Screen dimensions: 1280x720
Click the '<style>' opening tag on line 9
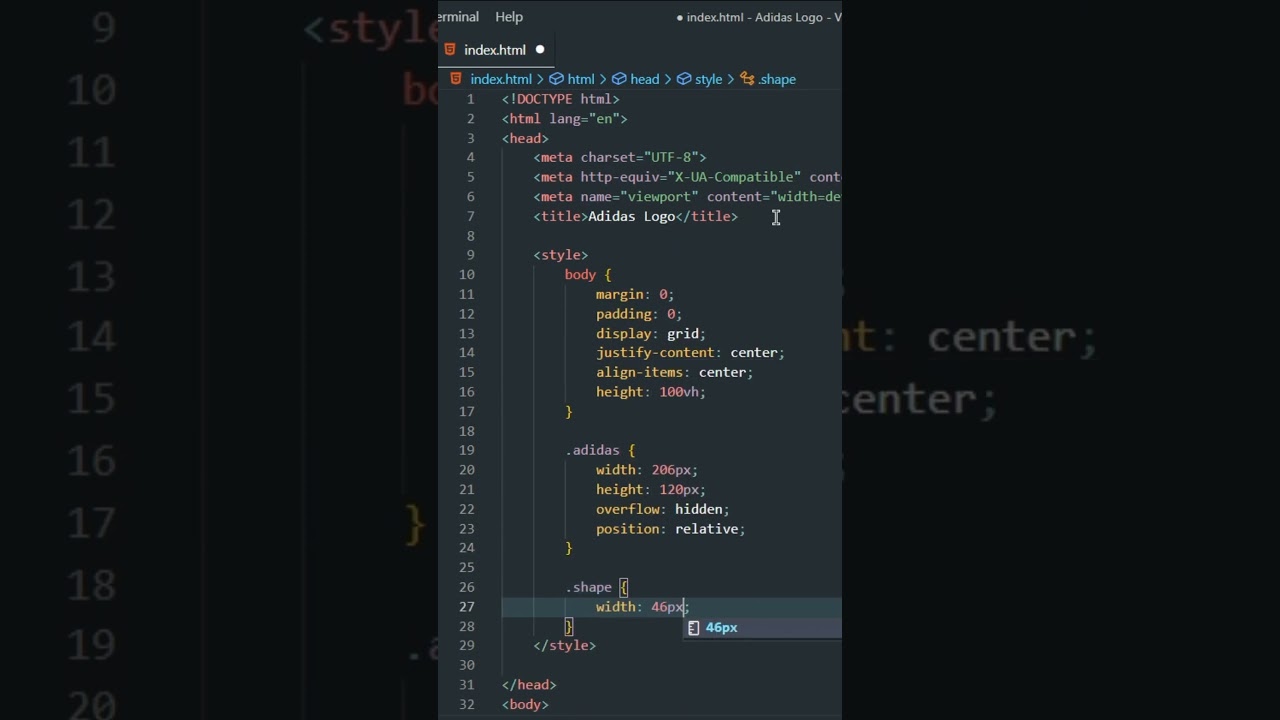(x=561, y=255)
